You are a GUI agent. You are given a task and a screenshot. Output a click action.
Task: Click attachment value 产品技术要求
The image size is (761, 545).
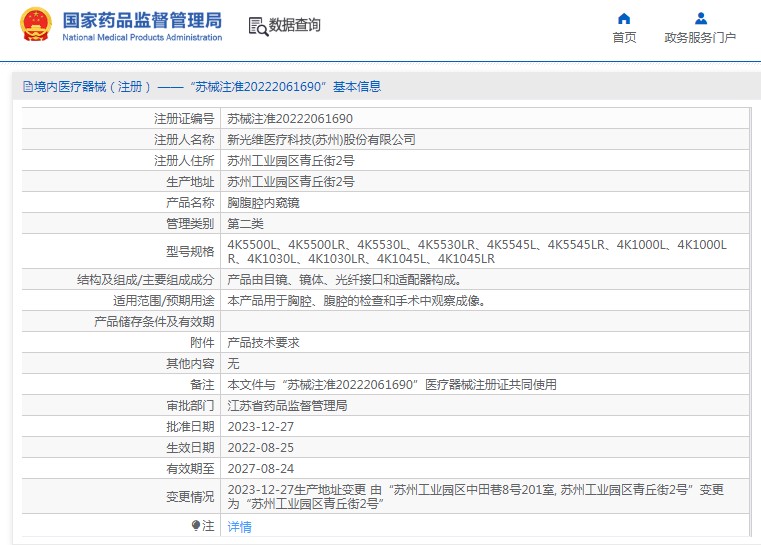[264, 343]
